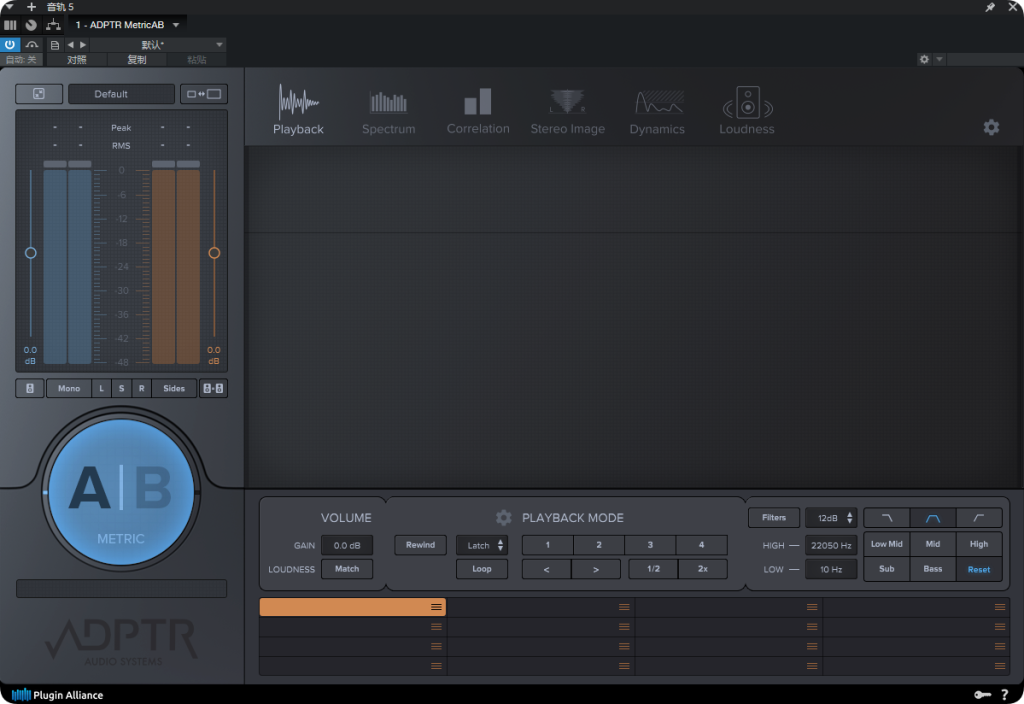
Task: Select cue point 1
Action: point(547,545)
